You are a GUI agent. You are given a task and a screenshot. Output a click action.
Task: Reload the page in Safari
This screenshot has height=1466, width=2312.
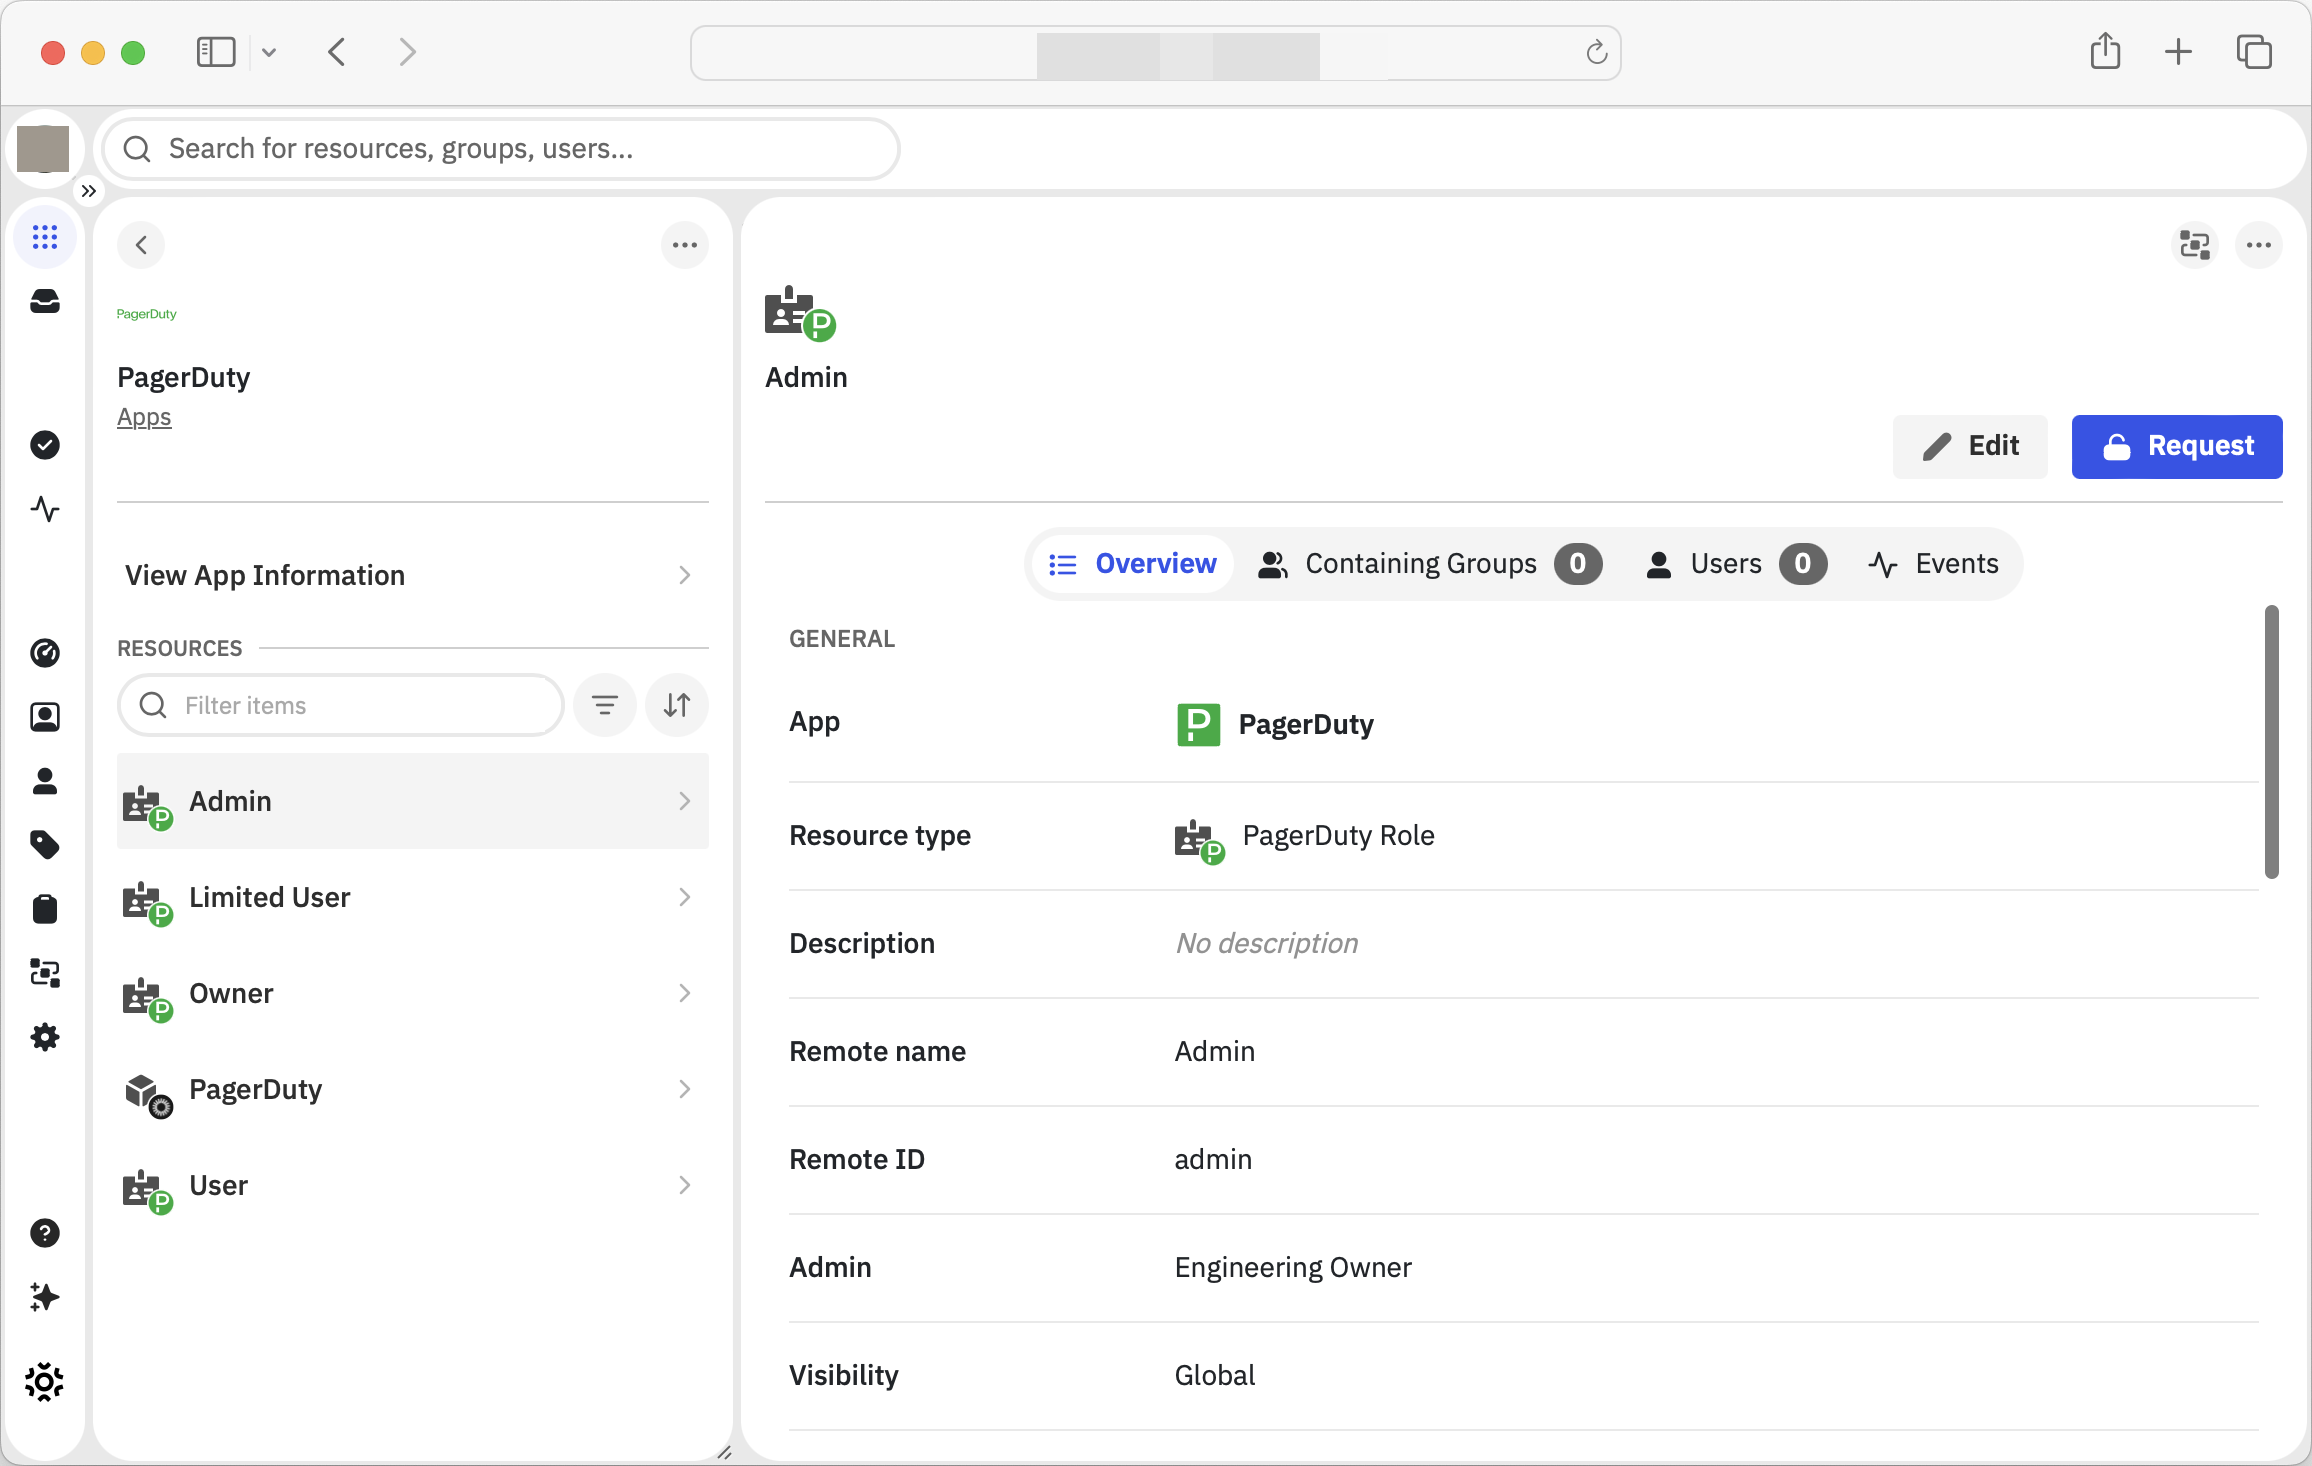click(1596, 52)
